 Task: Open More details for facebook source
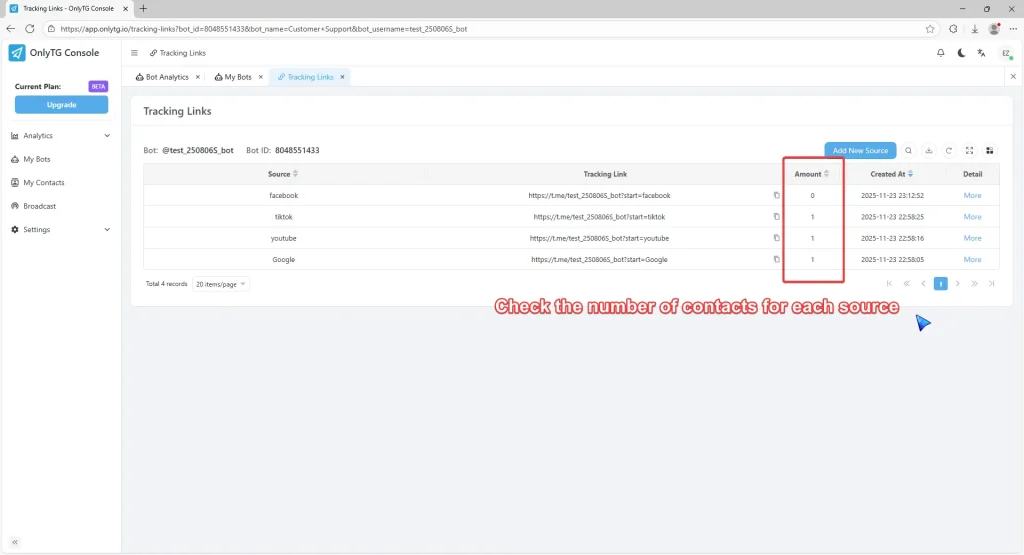click(972, 195)
